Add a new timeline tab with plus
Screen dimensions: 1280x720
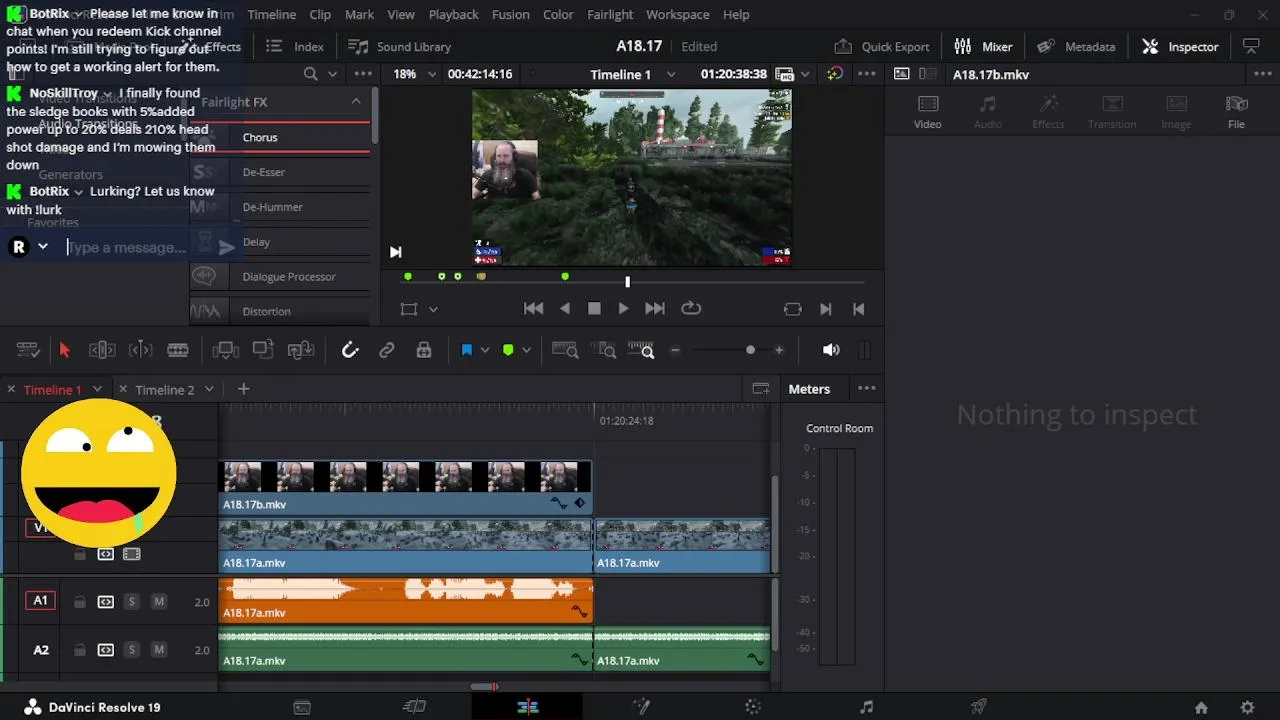(x=243, y=389)
